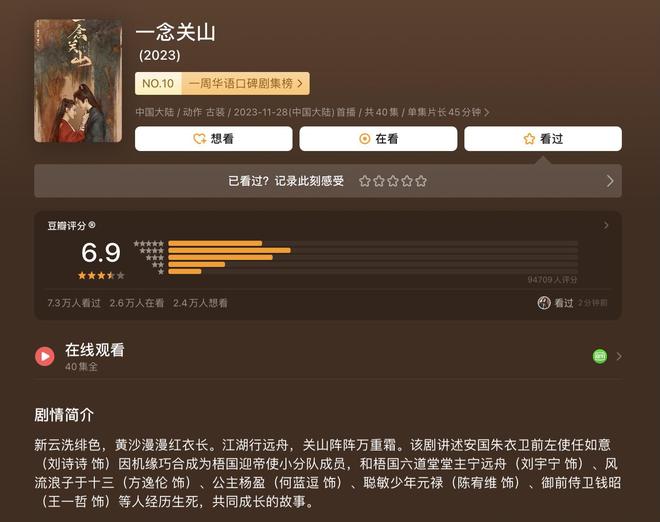Open the 一念关山 poster thumbnail

point(78,81)
